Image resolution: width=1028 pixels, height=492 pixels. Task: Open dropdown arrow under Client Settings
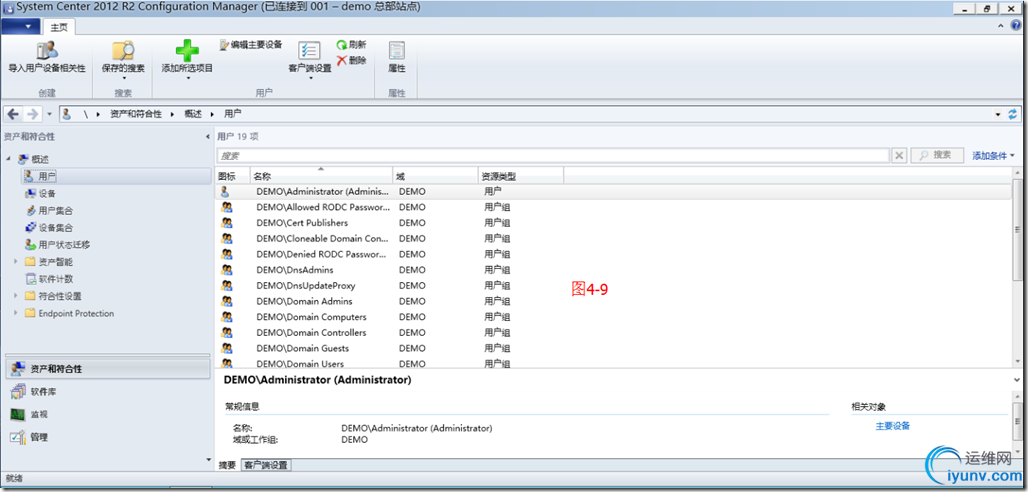pos(309,78)
